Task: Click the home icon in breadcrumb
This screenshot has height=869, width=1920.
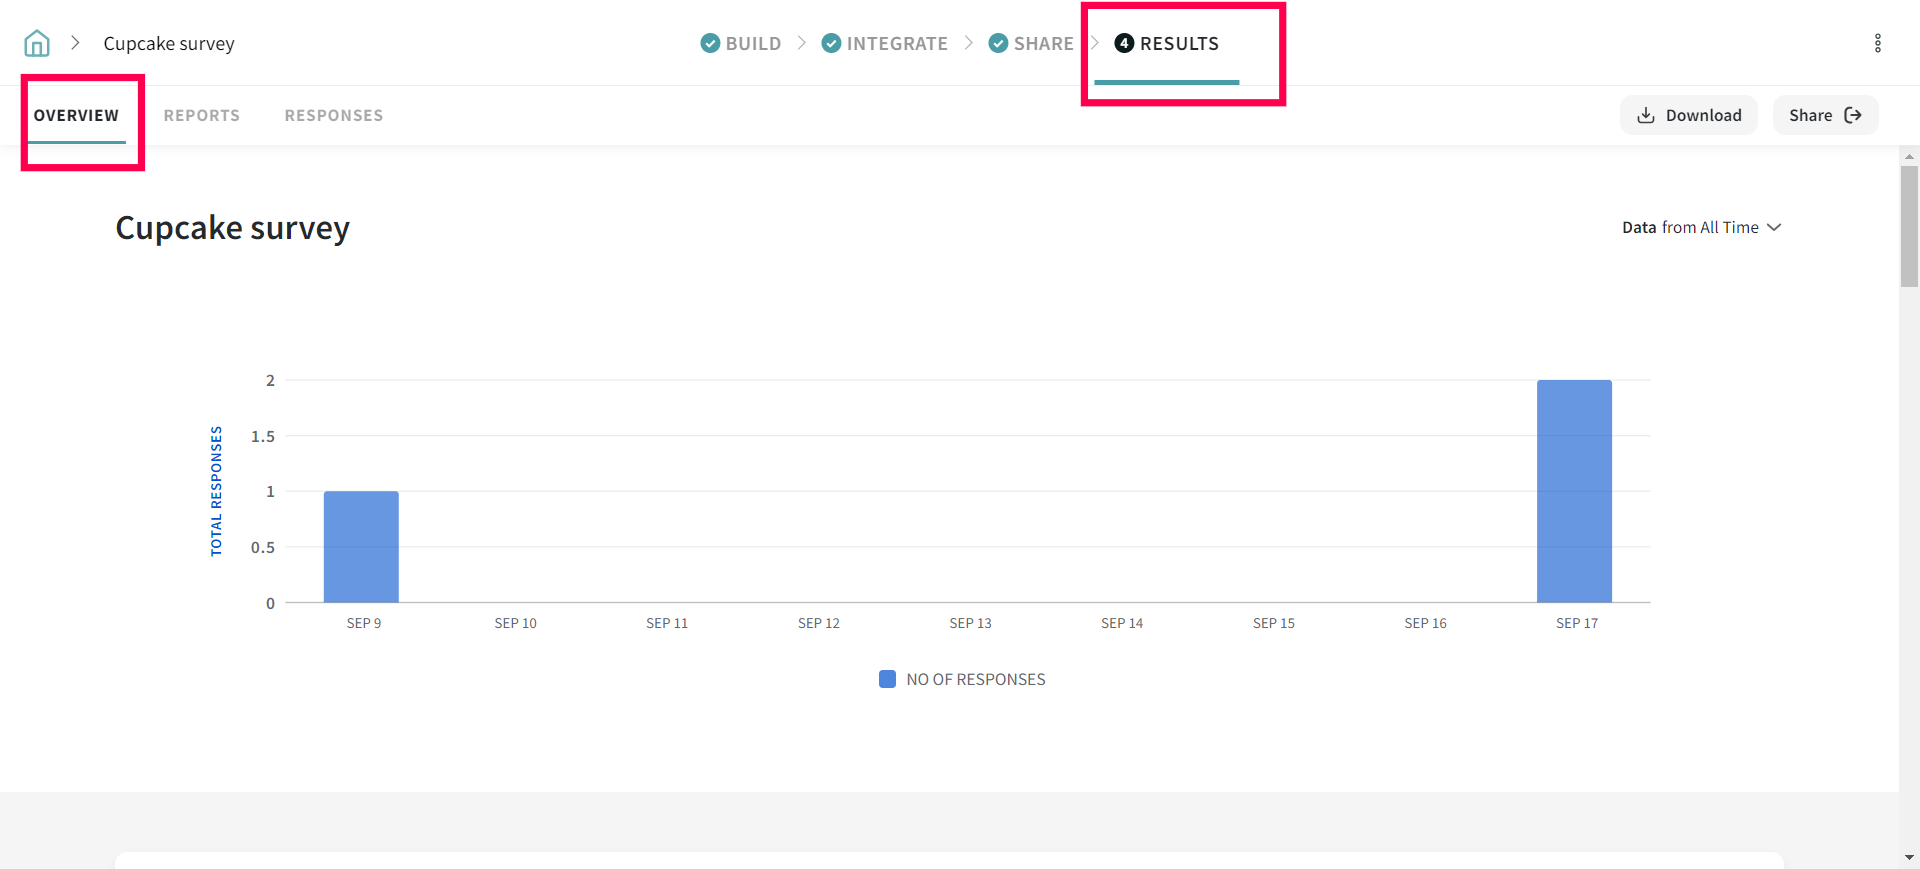Action: click(x=37, y=43)
